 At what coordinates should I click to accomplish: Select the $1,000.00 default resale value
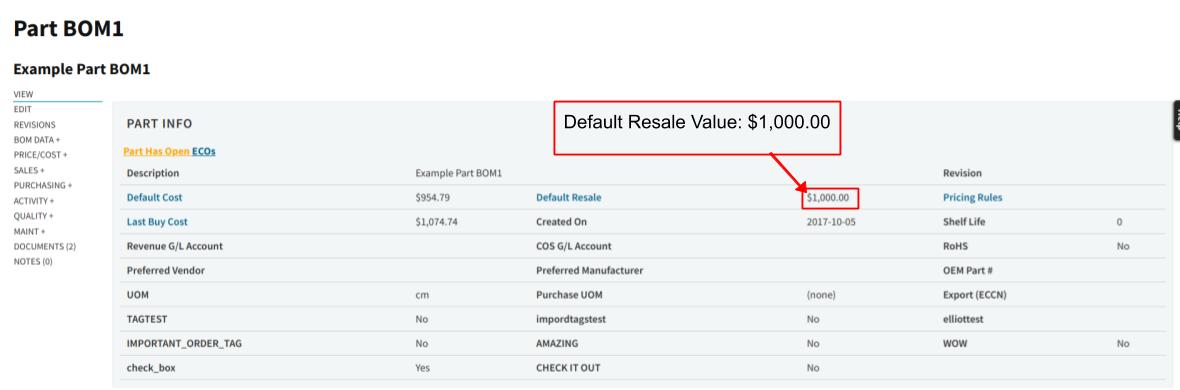click(828, 198)
